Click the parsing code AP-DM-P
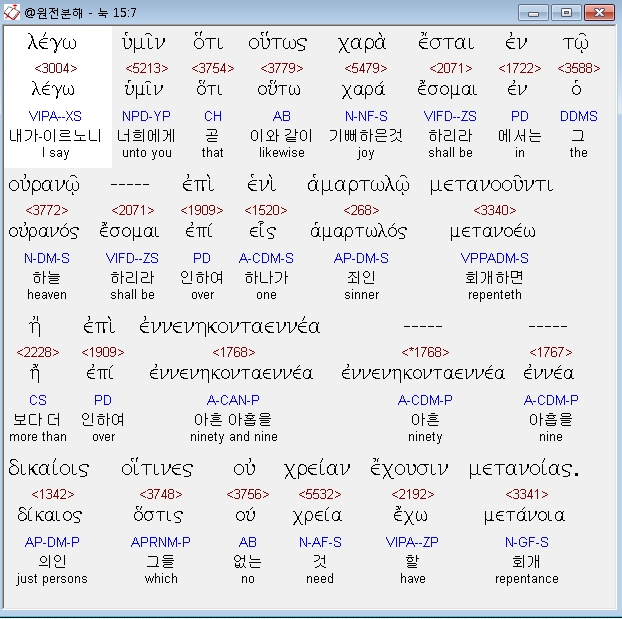 pos(52,542)
